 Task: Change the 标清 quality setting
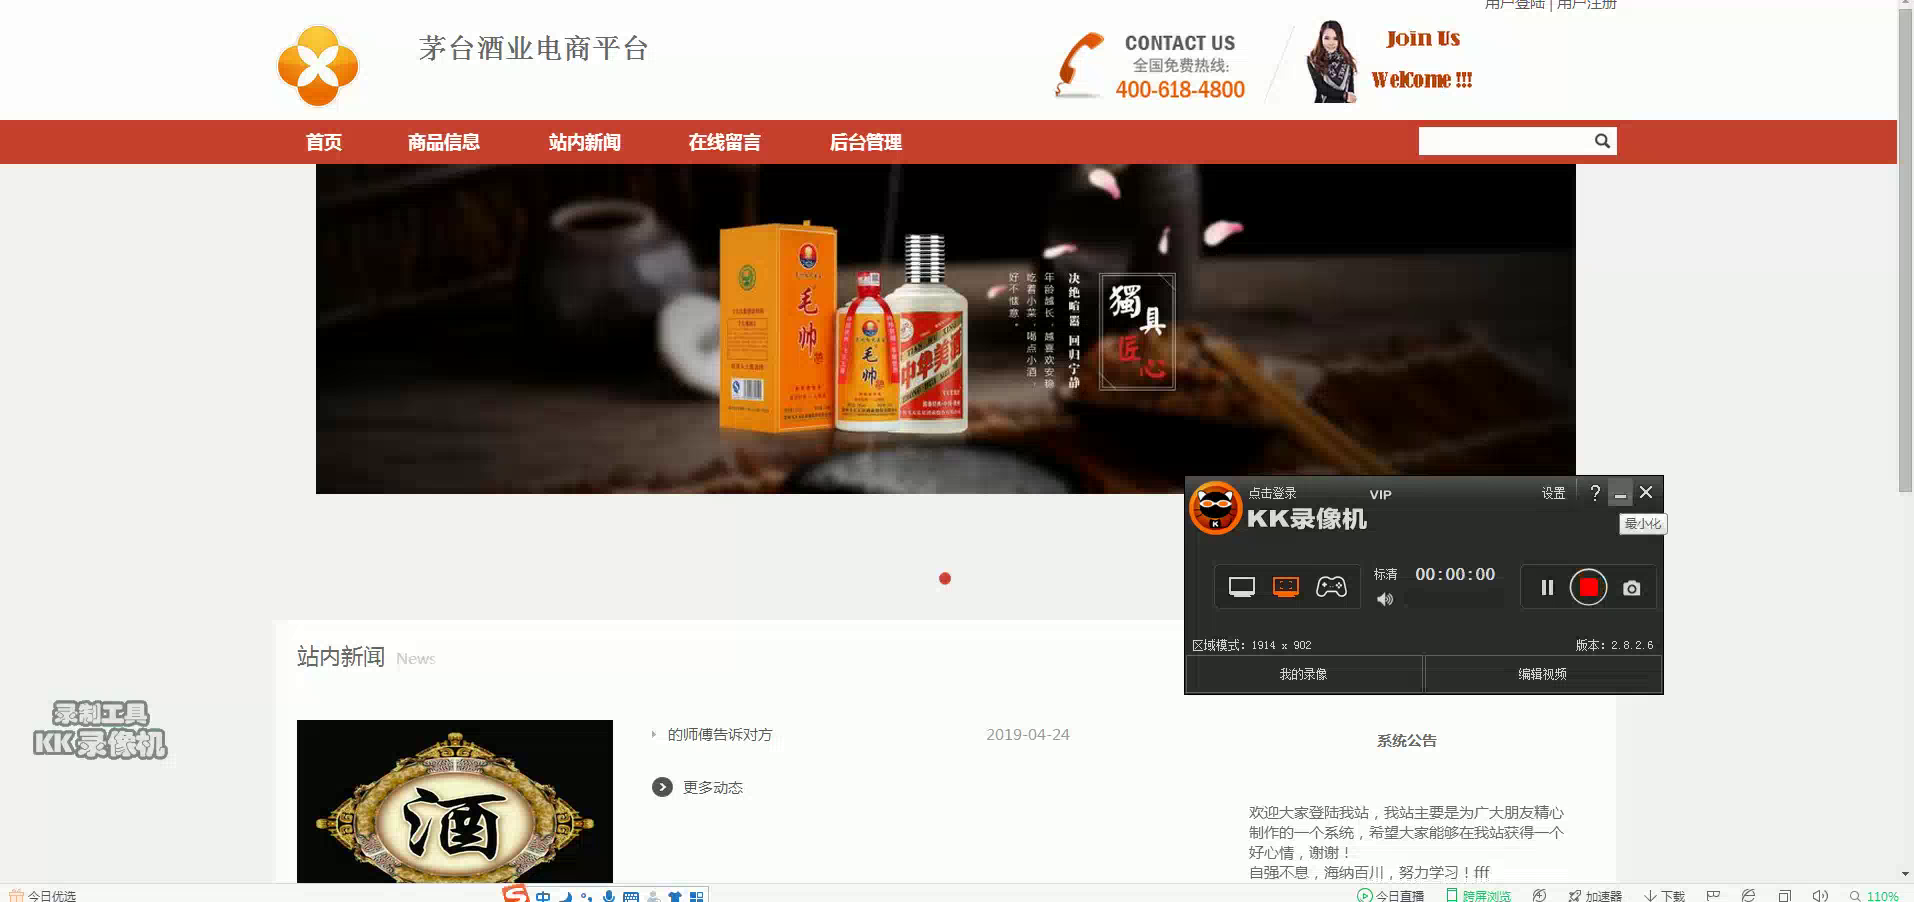pyautogui.click(x=1385, y=574)
